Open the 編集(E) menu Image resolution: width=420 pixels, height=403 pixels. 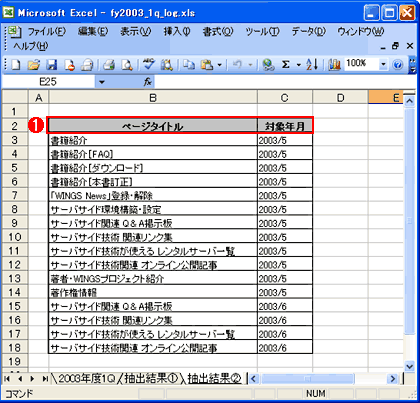click(x=93, y=32)
